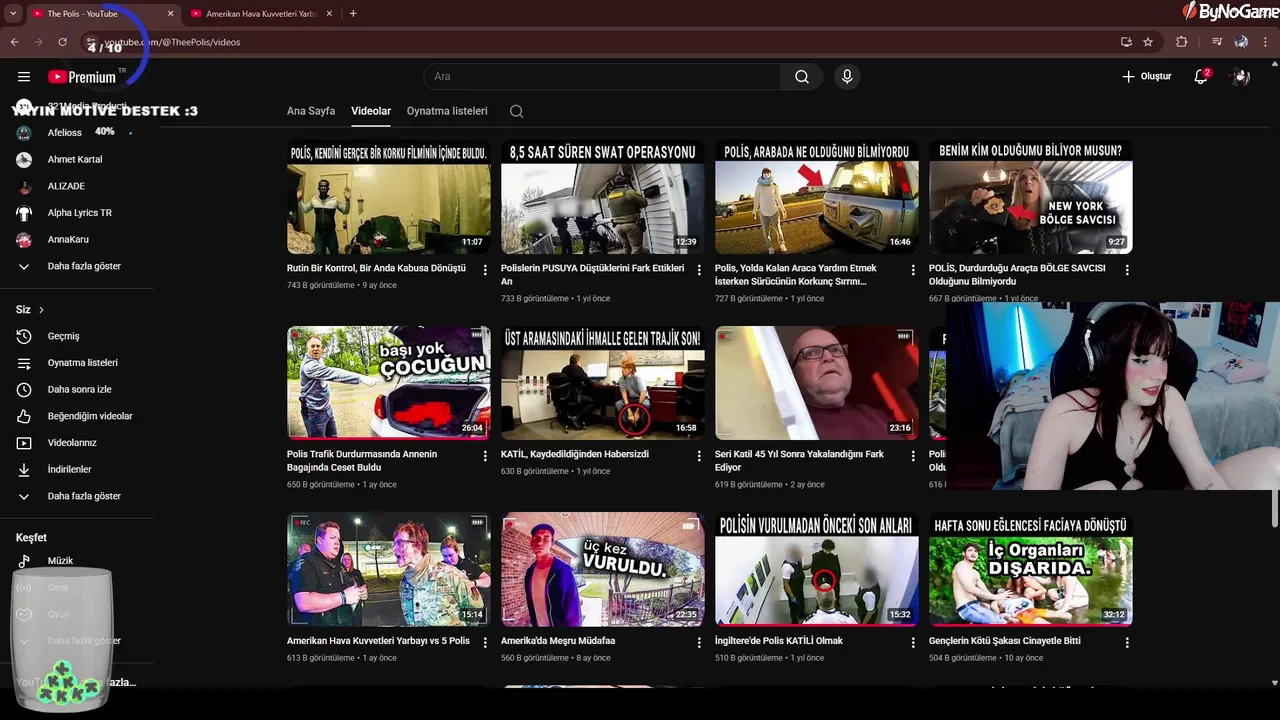
Task: Click the 'Oluştur' create button
Action: 1146,76
